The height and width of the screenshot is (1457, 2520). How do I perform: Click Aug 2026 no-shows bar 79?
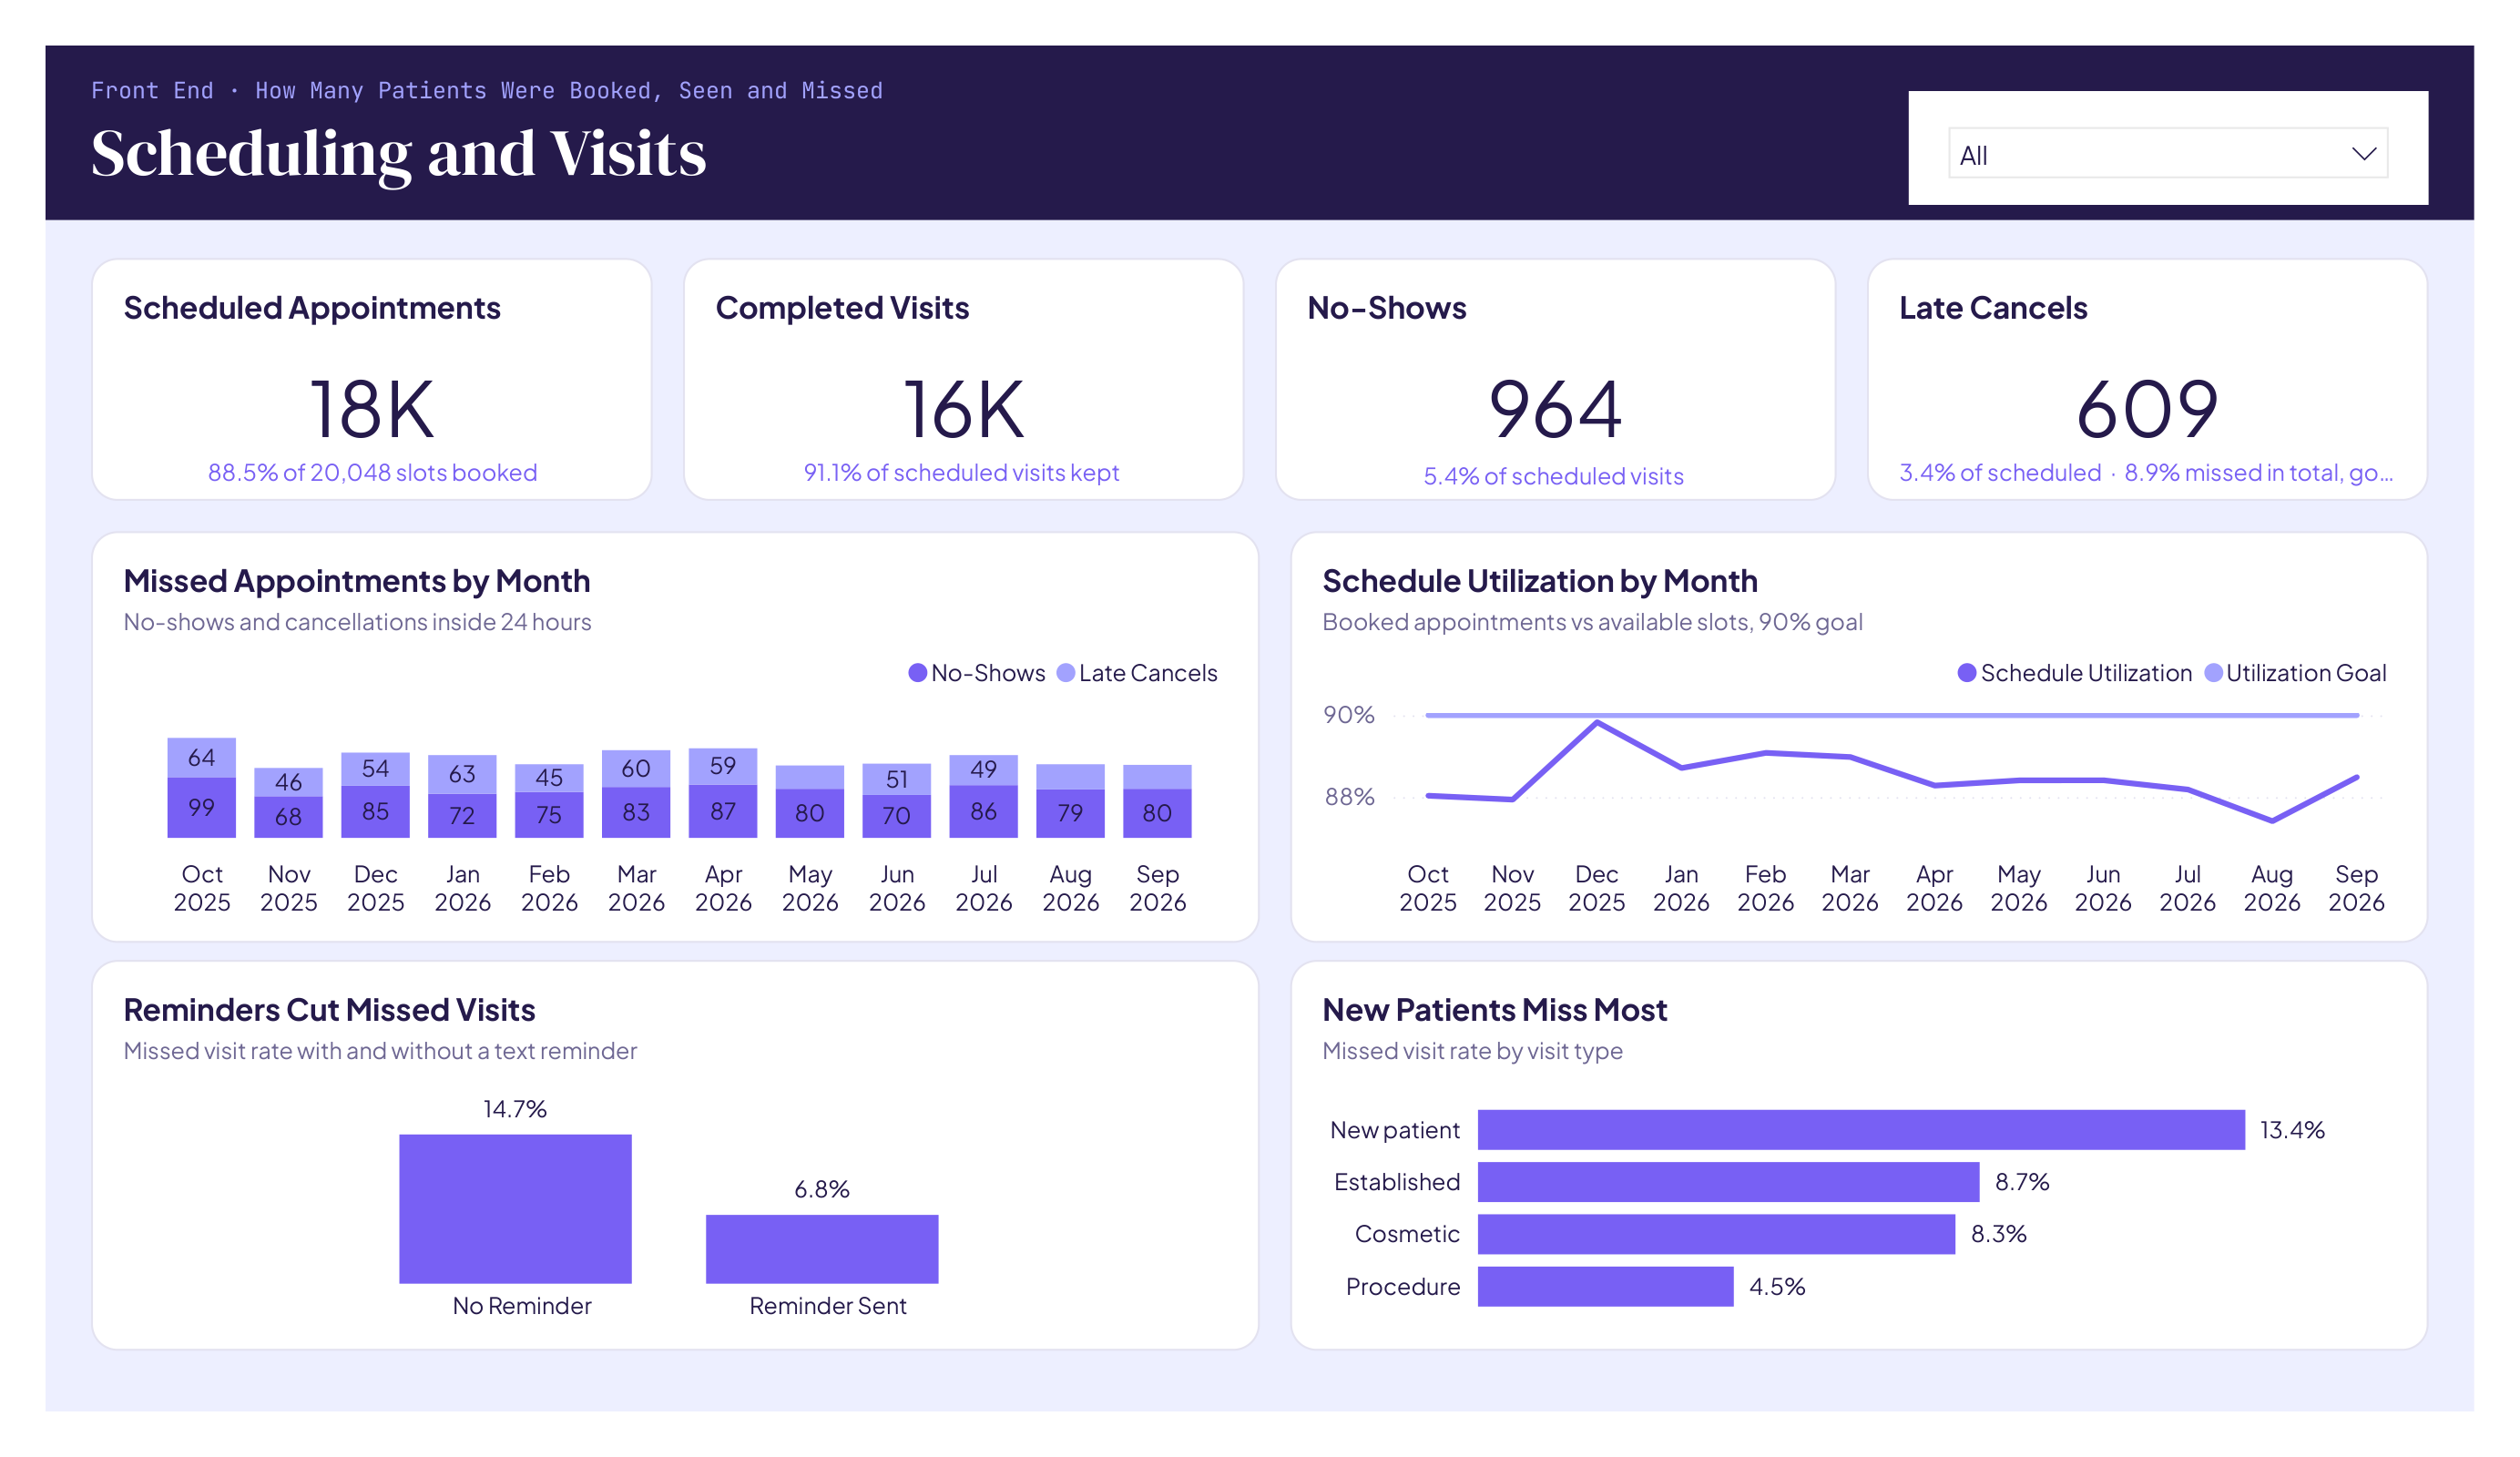[x=1071, y=814]
